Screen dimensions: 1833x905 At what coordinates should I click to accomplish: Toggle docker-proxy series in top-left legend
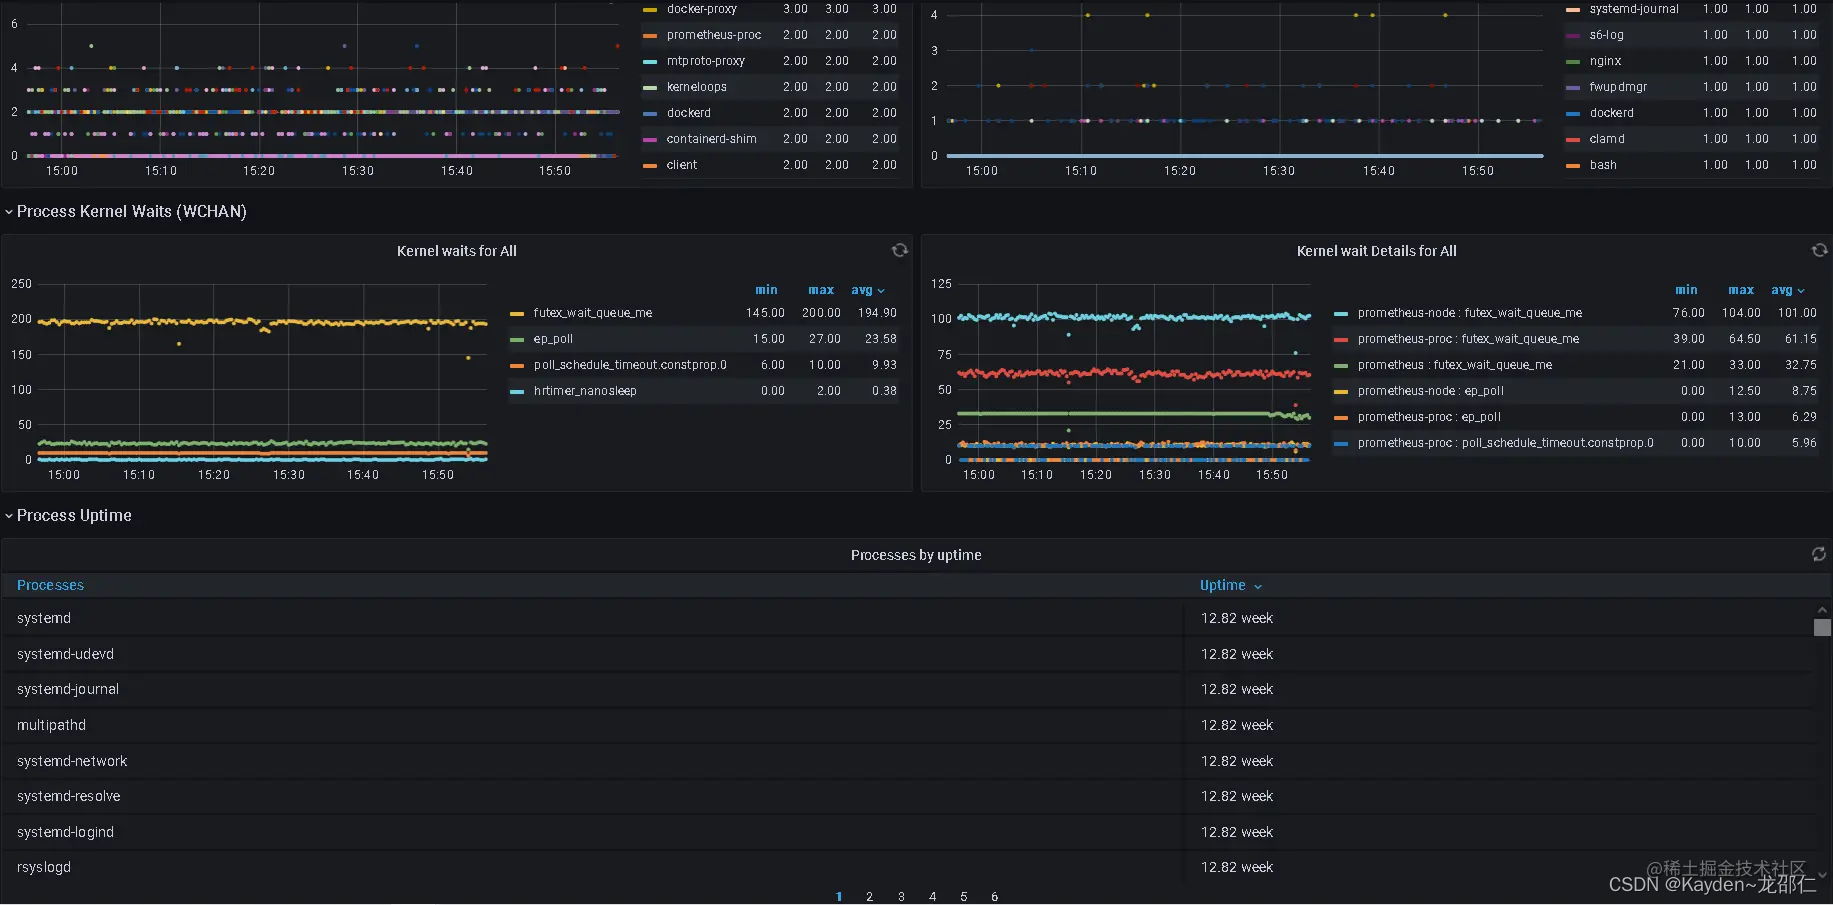pos(701,9)
